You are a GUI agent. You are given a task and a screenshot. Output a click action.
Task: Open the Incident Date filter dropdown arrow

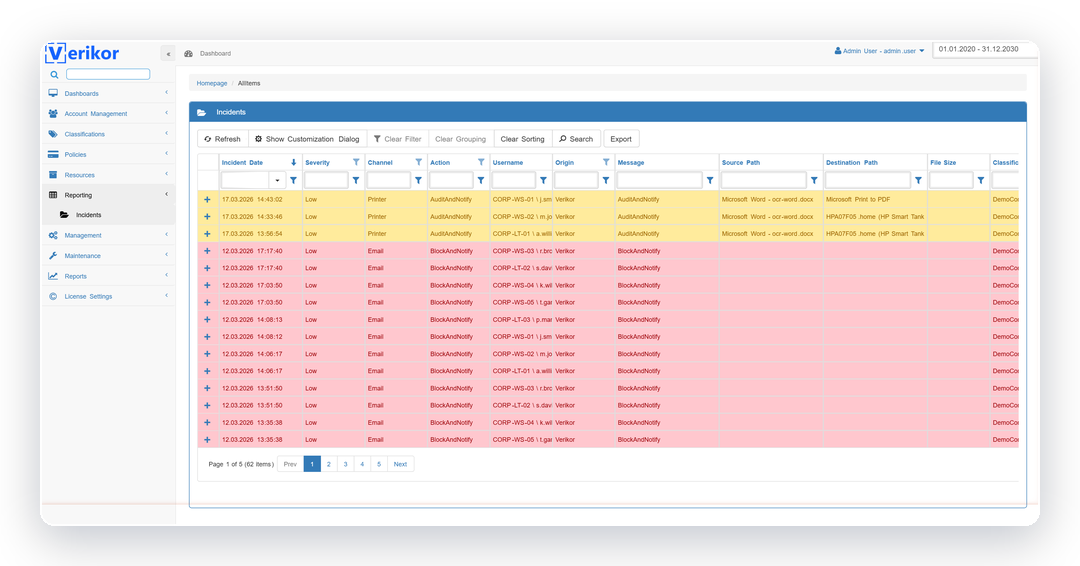(x=278, y=180)
